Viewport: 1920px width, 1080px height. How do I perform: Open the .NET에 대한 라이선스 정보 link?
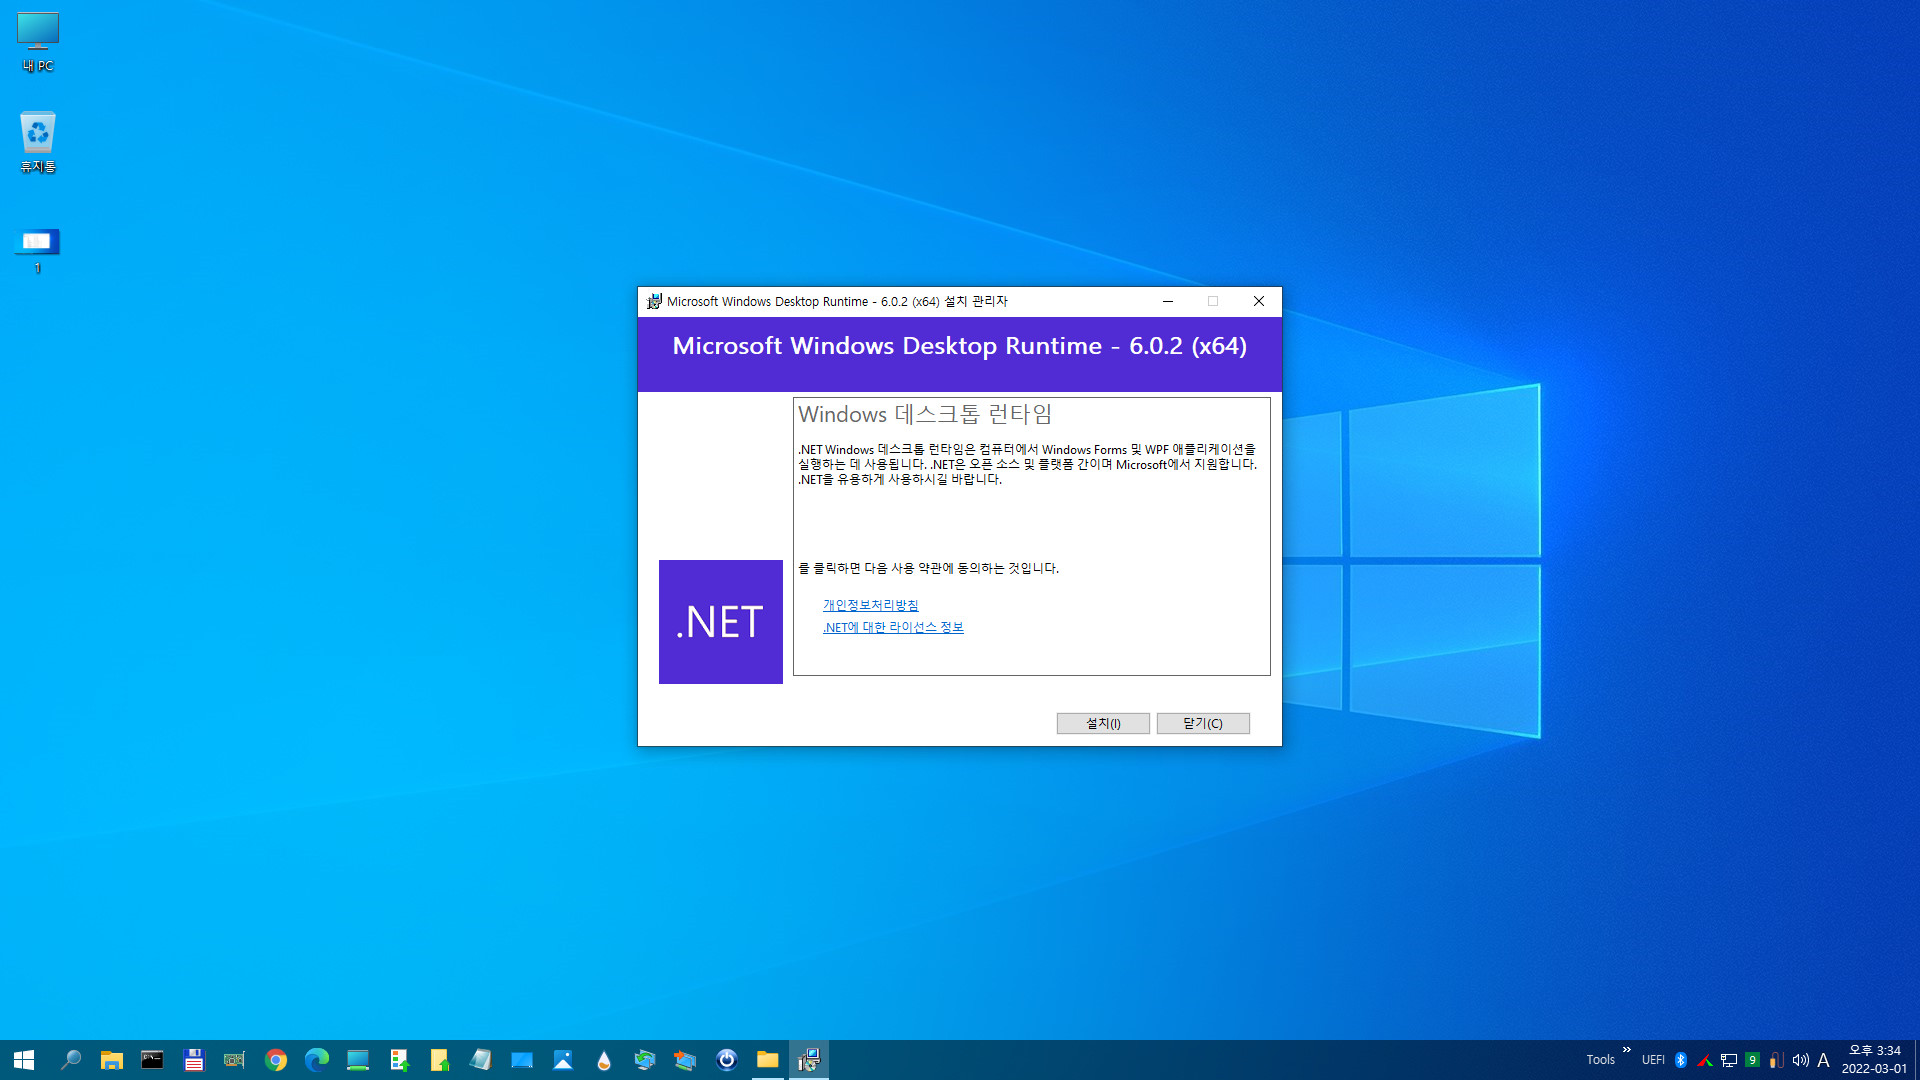893,627
